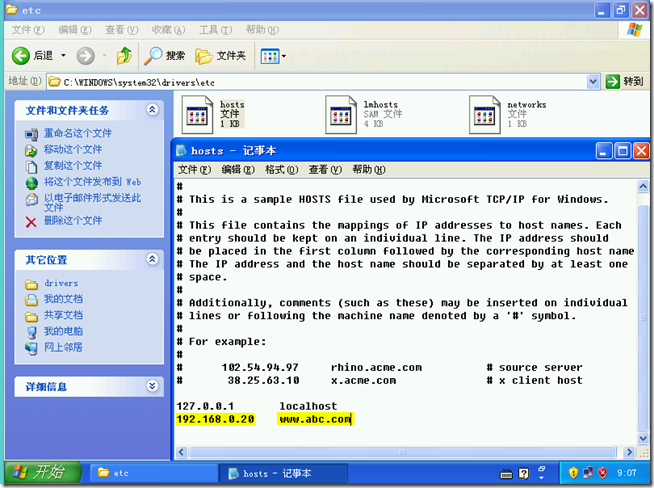Expand the 详细信息 panel

[x=152, y=386]
